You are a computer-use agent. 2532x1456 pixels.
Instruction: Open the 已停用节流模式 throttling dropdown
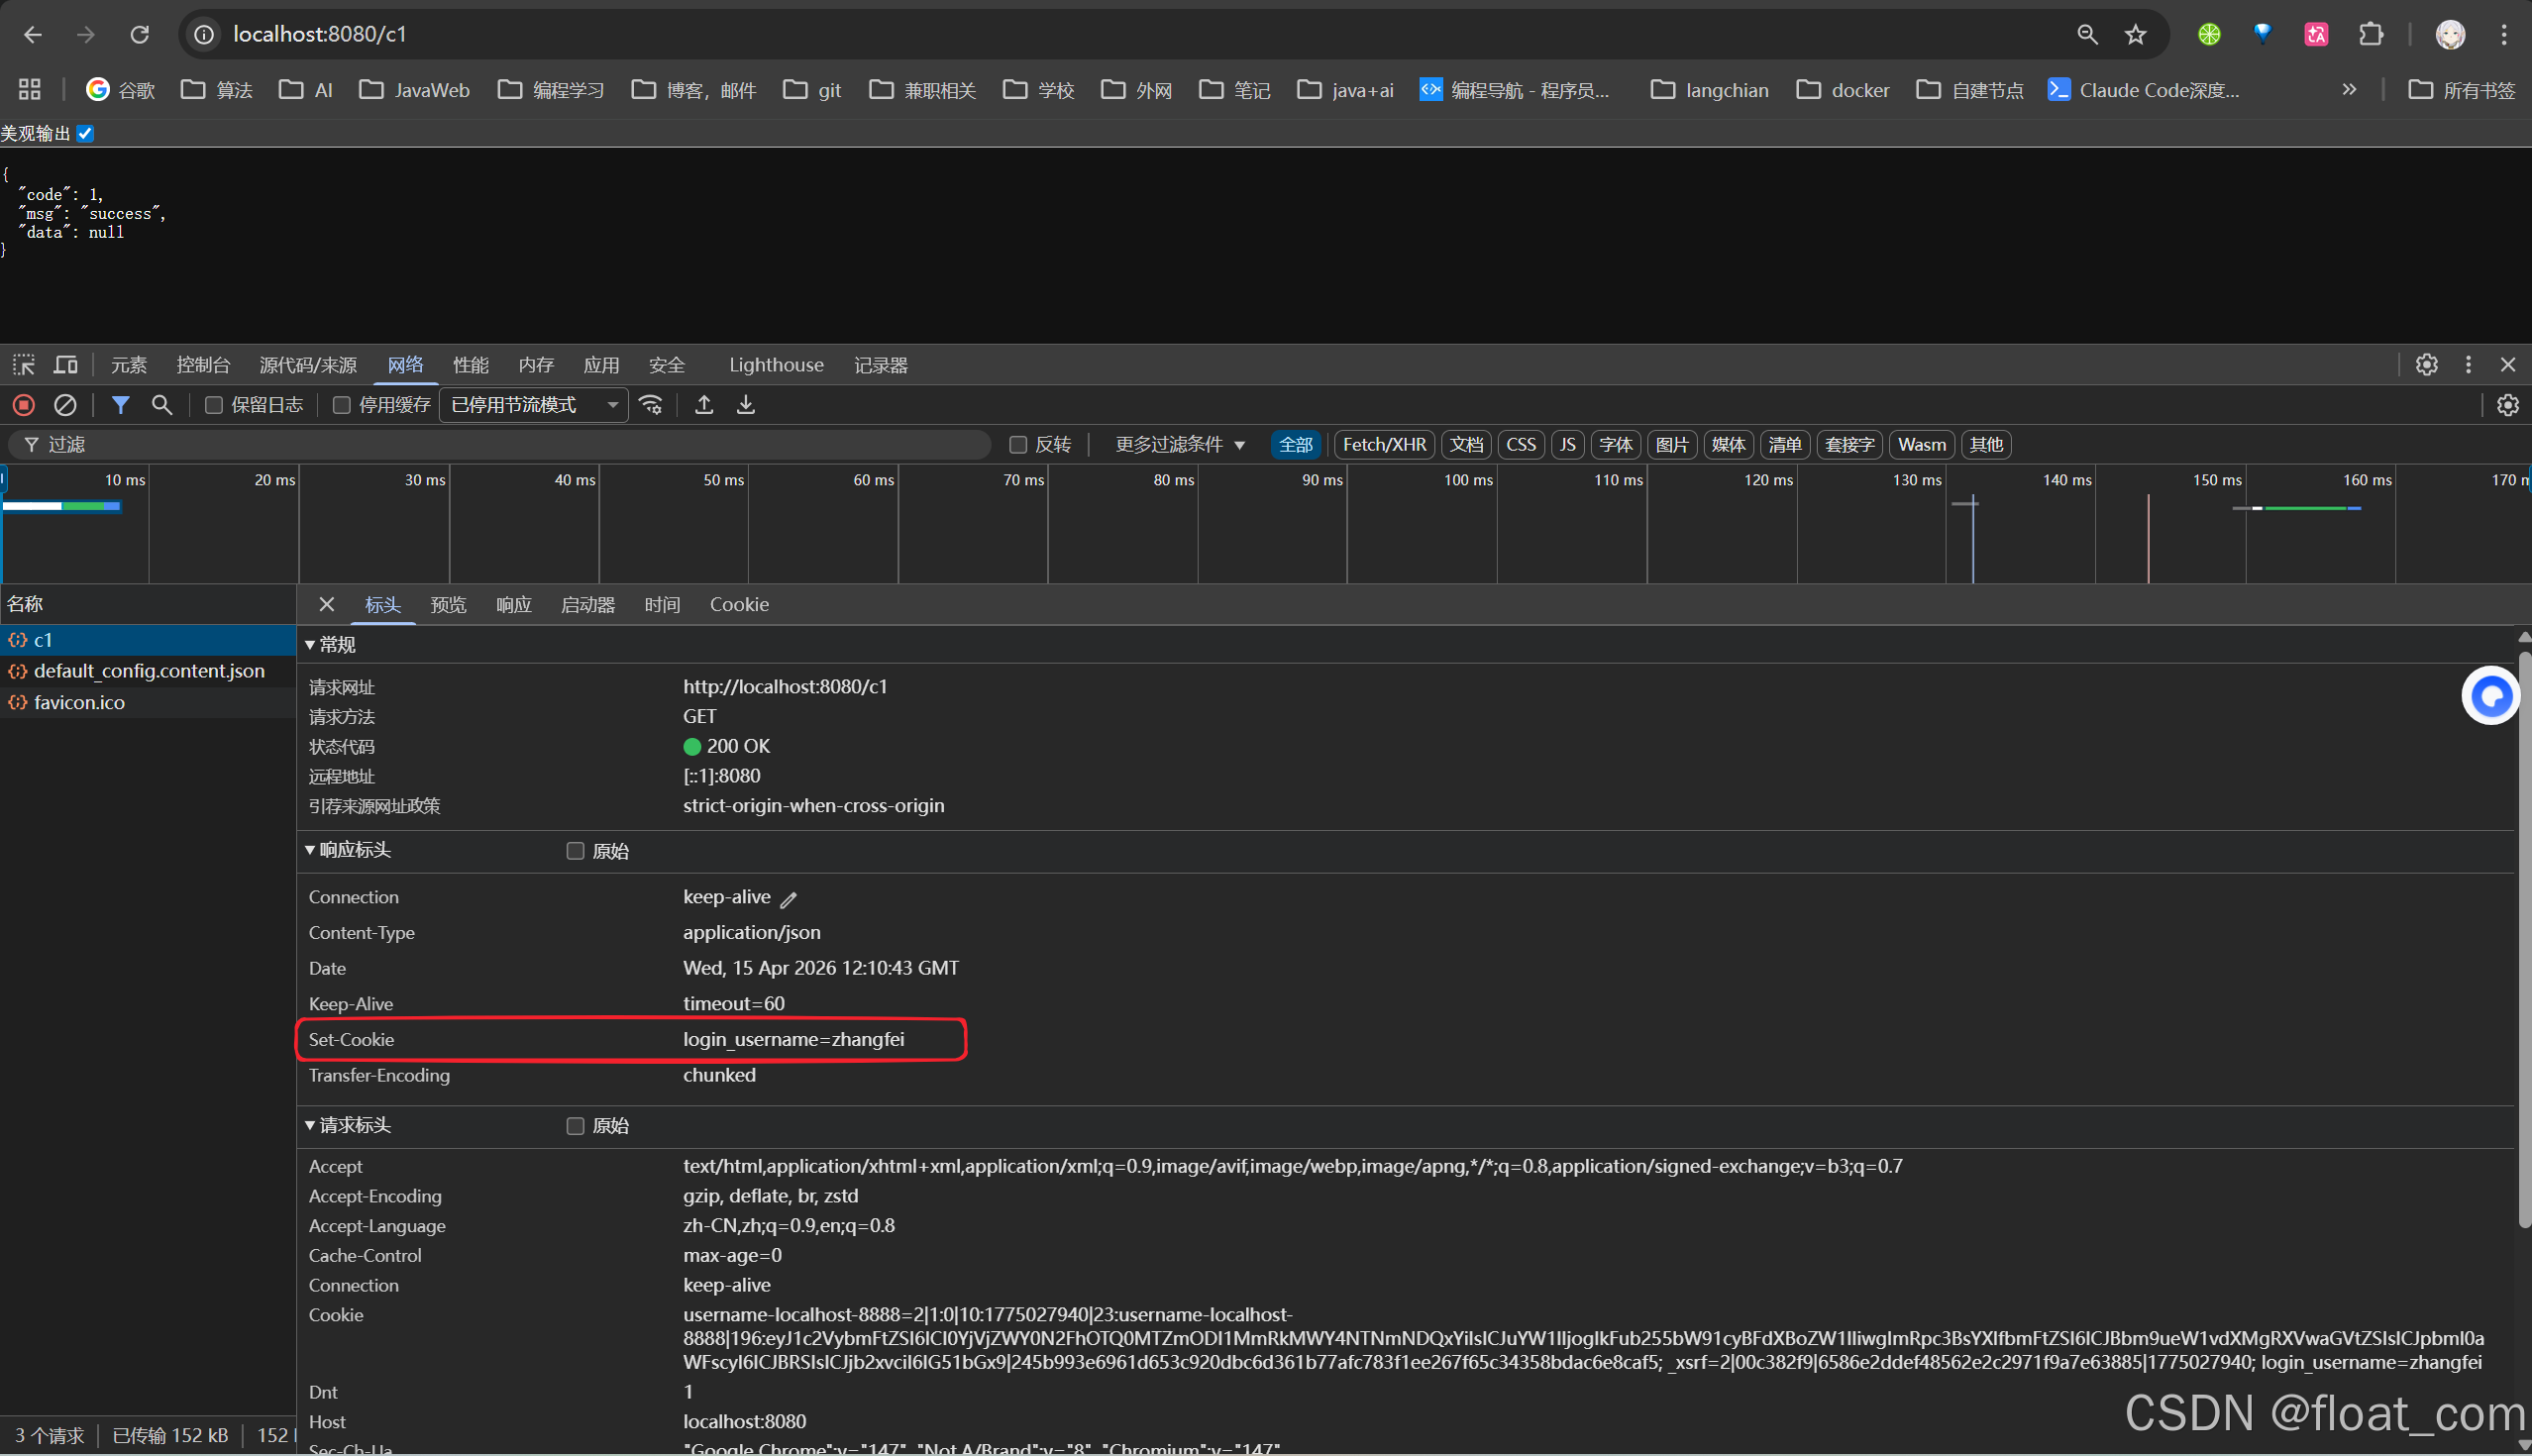pyautogui.click(x=534, y=405)
